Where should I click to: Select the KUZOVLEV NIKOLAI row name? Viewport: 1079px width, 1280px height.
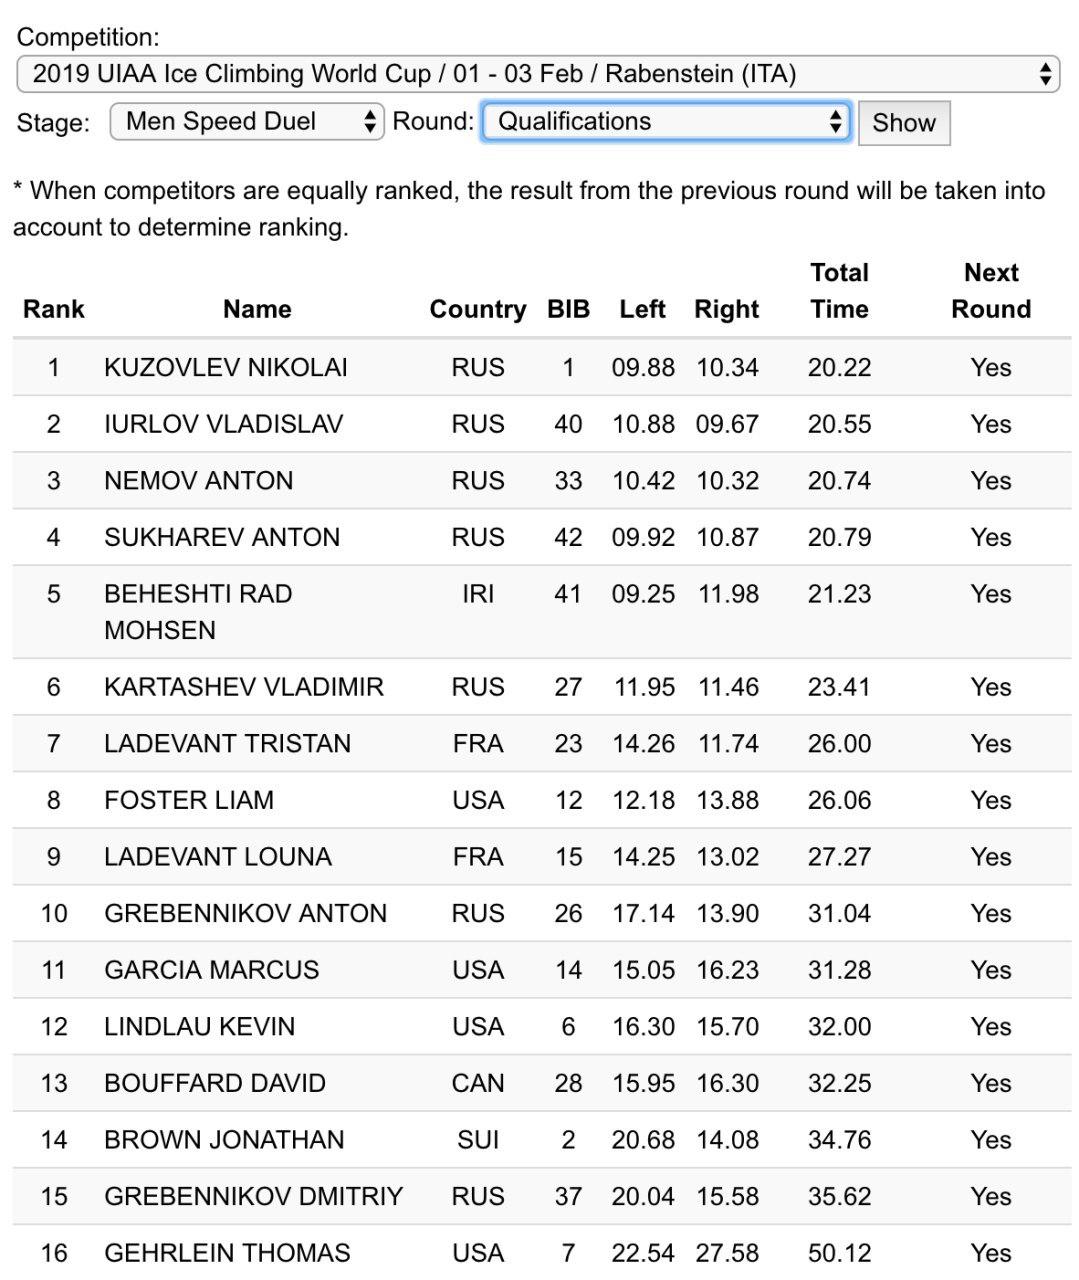226,367
